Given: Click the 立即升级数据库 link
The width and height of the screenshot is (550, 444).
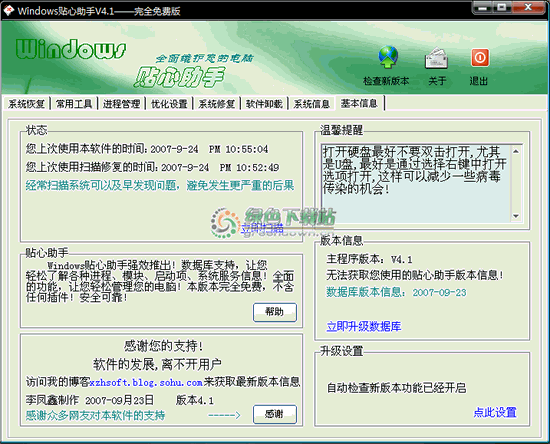Looking at the screenshot, I should [364, 327].
